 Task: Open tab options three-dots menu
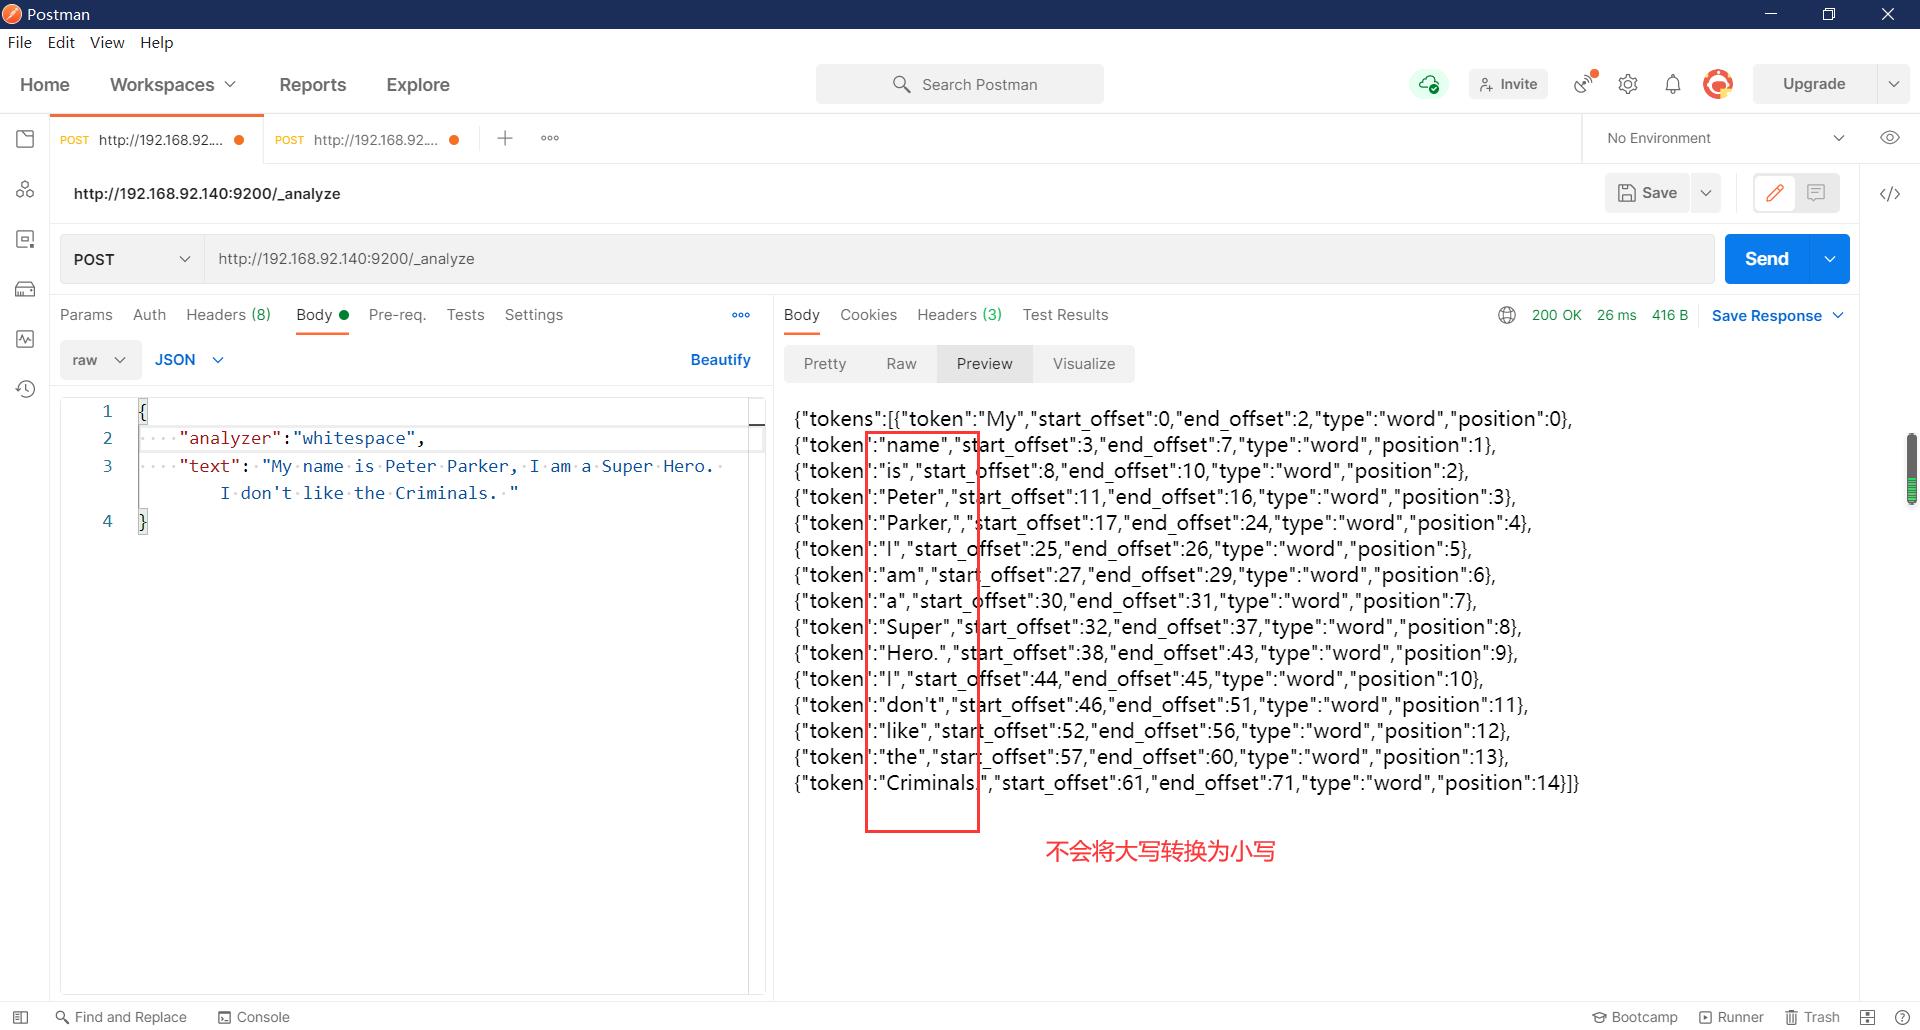[550, 138]
